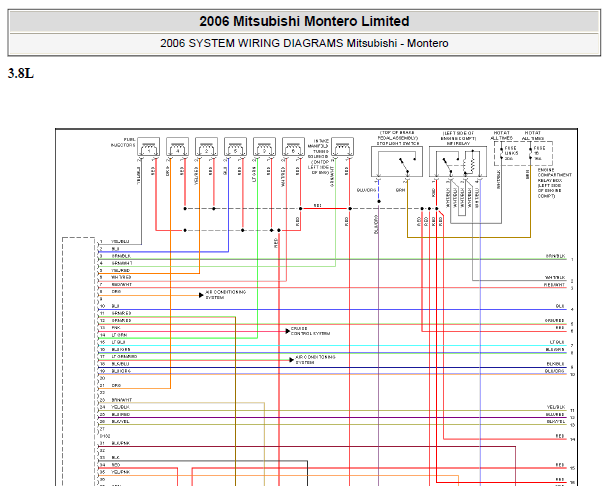This screenshot has height=486, width=607.
Task: Click right-edge 'YEL/BLK' wire label numbered 11
Action: pos(556,407)
